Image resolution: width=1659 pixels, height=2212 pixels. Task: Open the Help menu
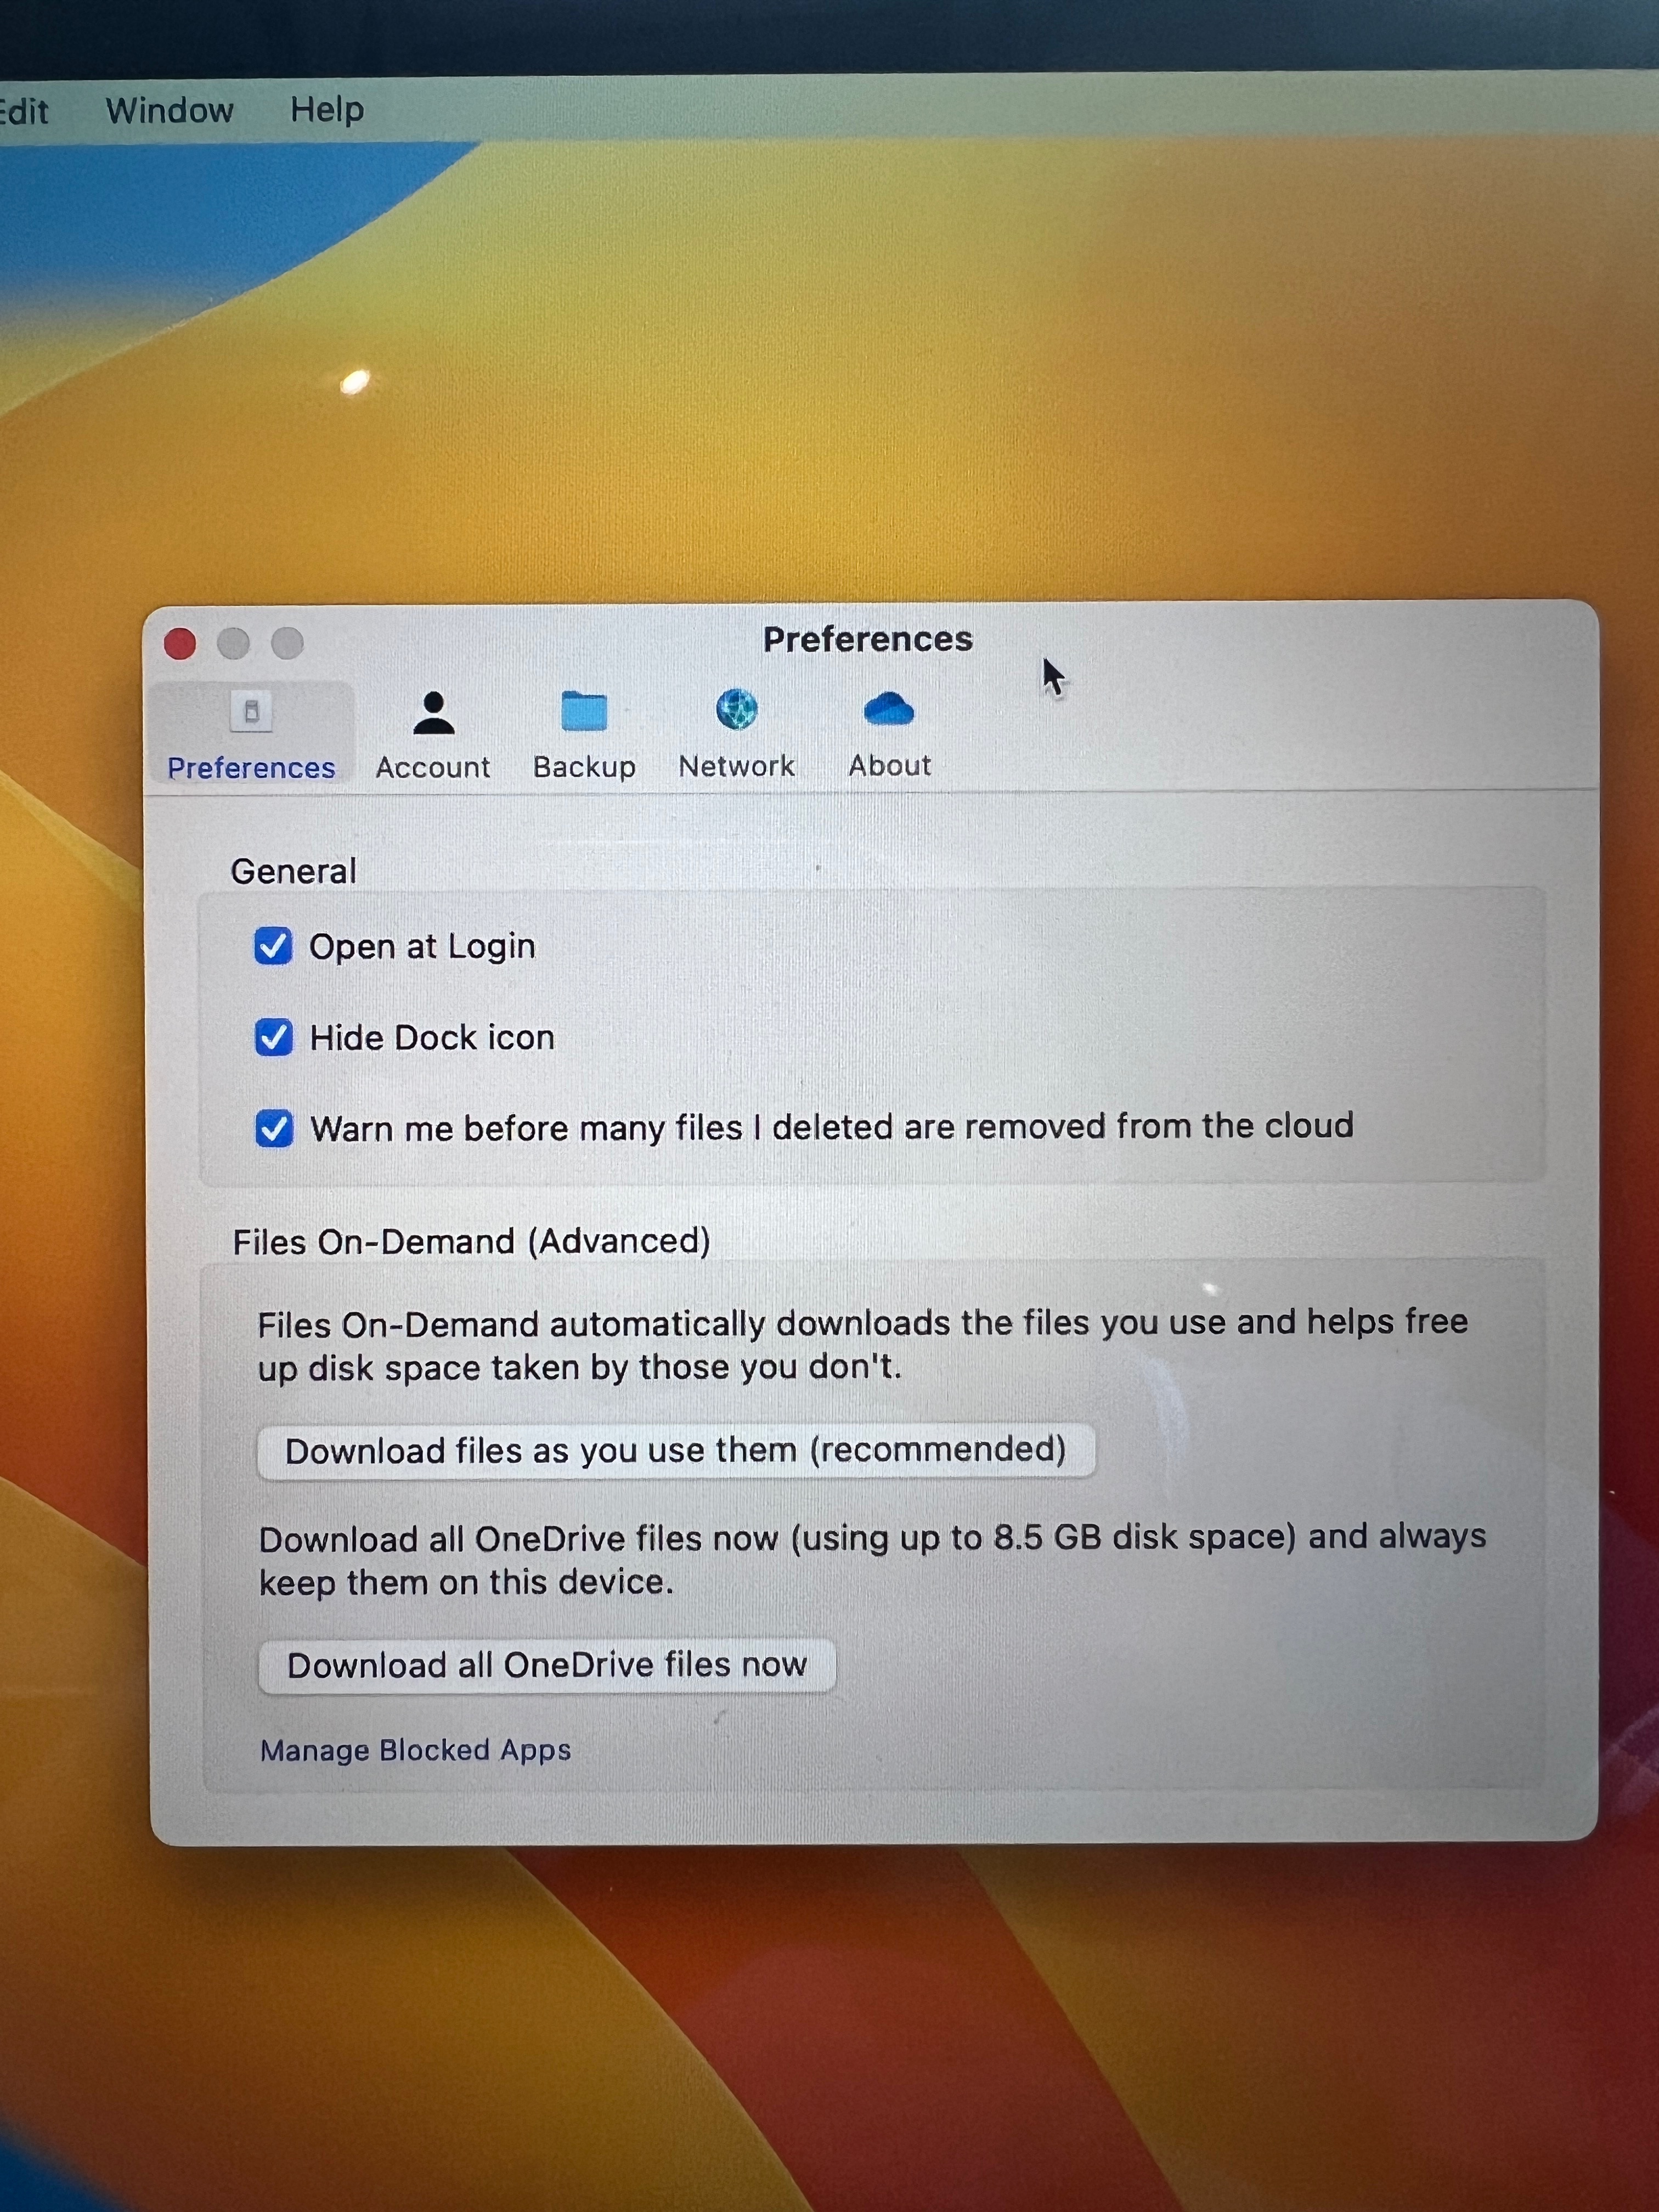point(327,109)
